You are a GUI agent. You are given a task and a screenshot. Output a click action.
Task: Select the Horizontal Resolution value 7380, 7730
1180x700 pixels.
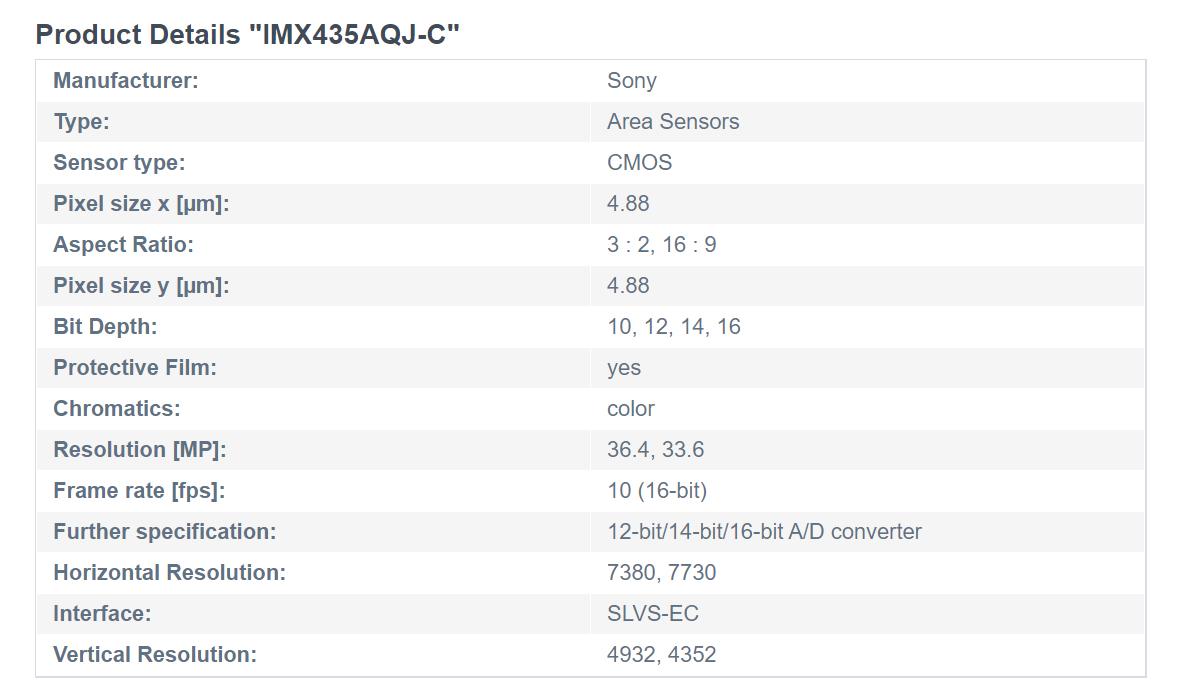pos(661,573)
